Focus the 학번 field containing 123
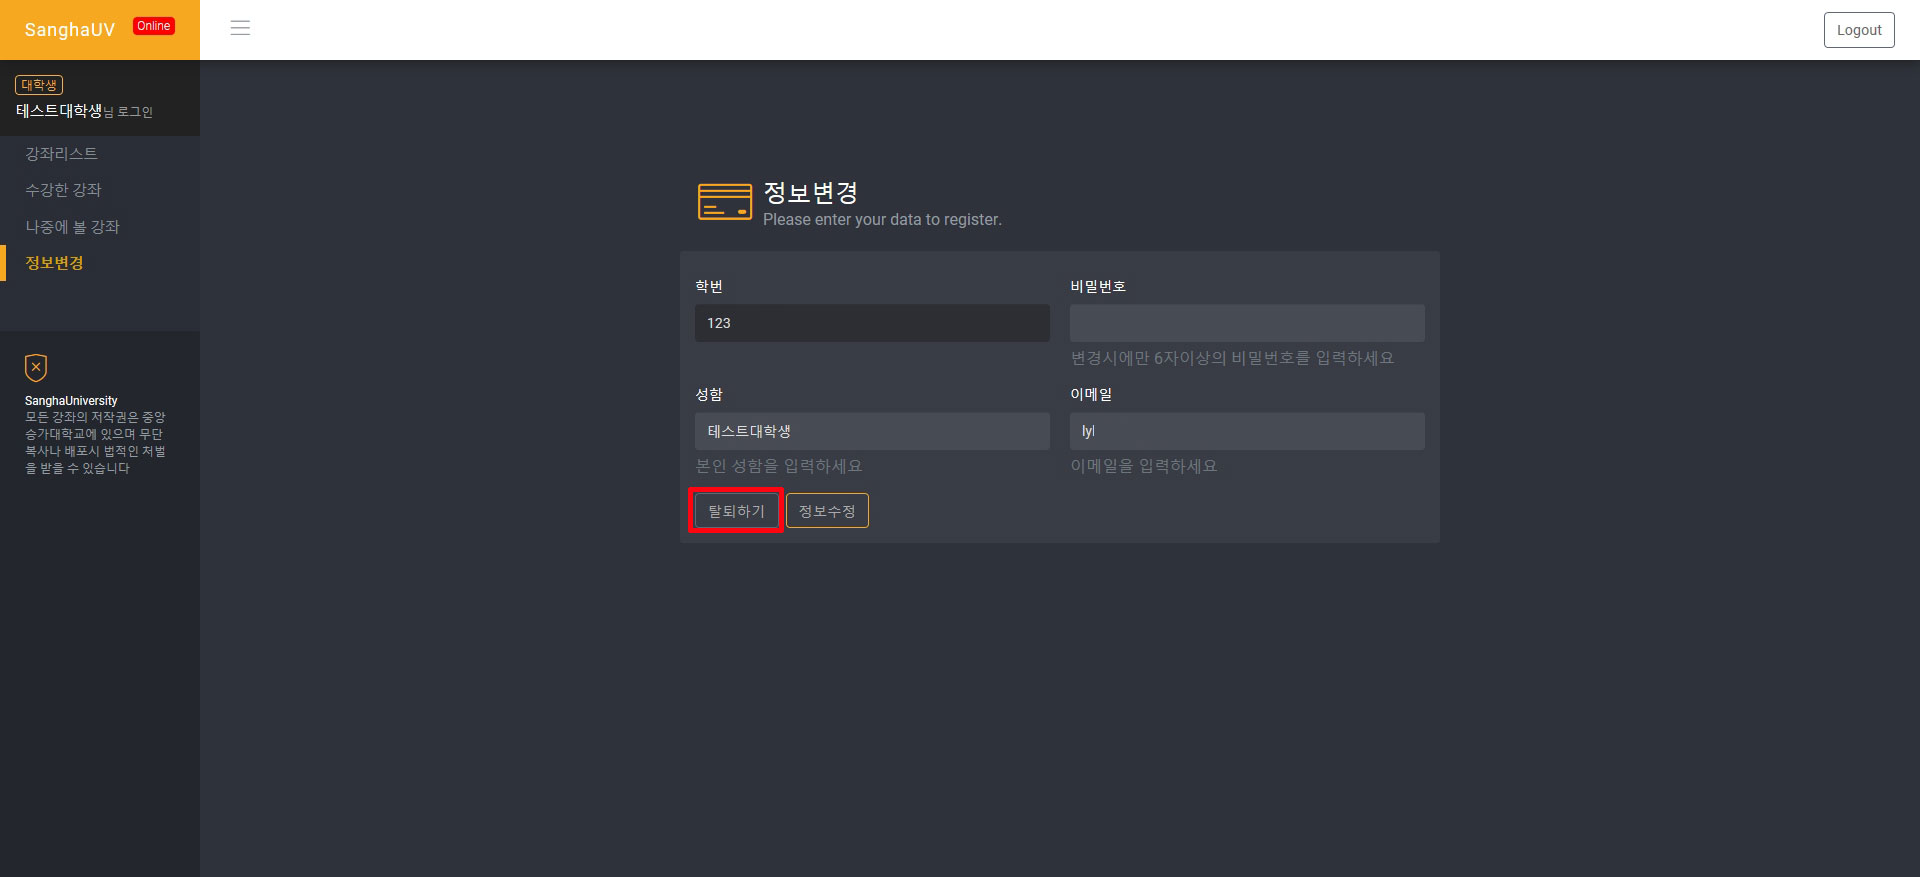The height and width of the screenshot is (877, 1920). 872,323
